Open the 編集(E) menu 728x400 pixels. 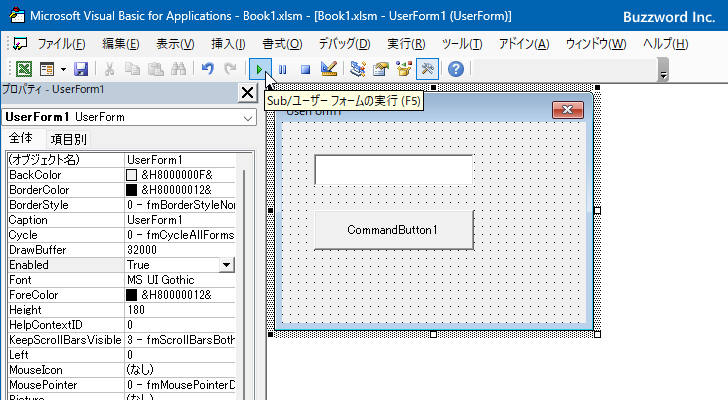click(x=121, y=44)
